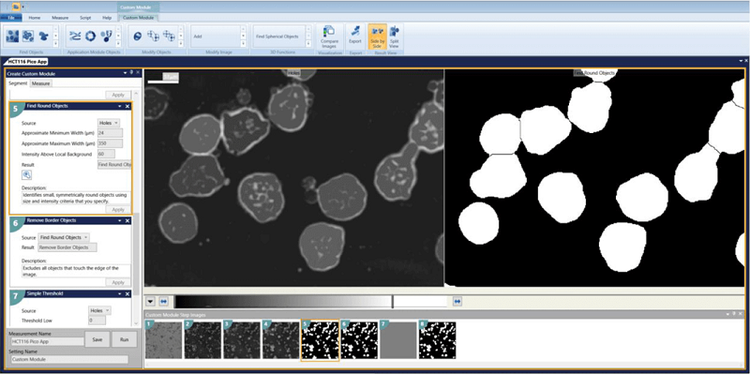Image resolution: width=750 pixels, height=374 pixels.
Task: Click the intensity gradient slider marker
Action: (392, 301)
